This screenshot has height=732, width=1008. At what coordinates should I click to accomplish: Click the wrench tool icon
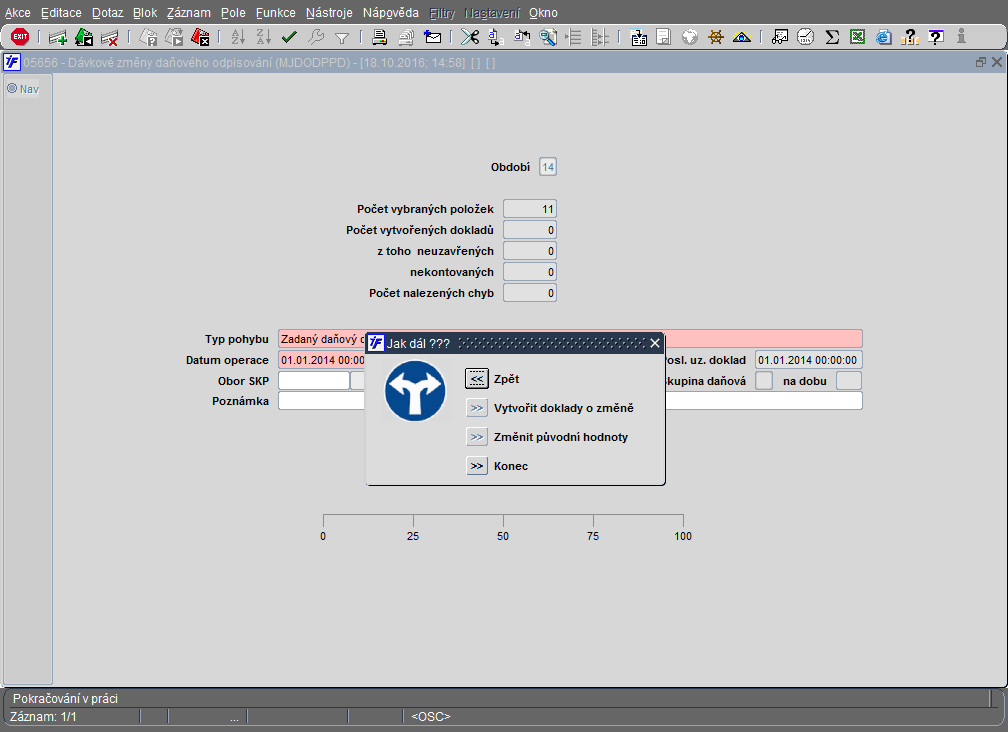(x=316, y=37)
